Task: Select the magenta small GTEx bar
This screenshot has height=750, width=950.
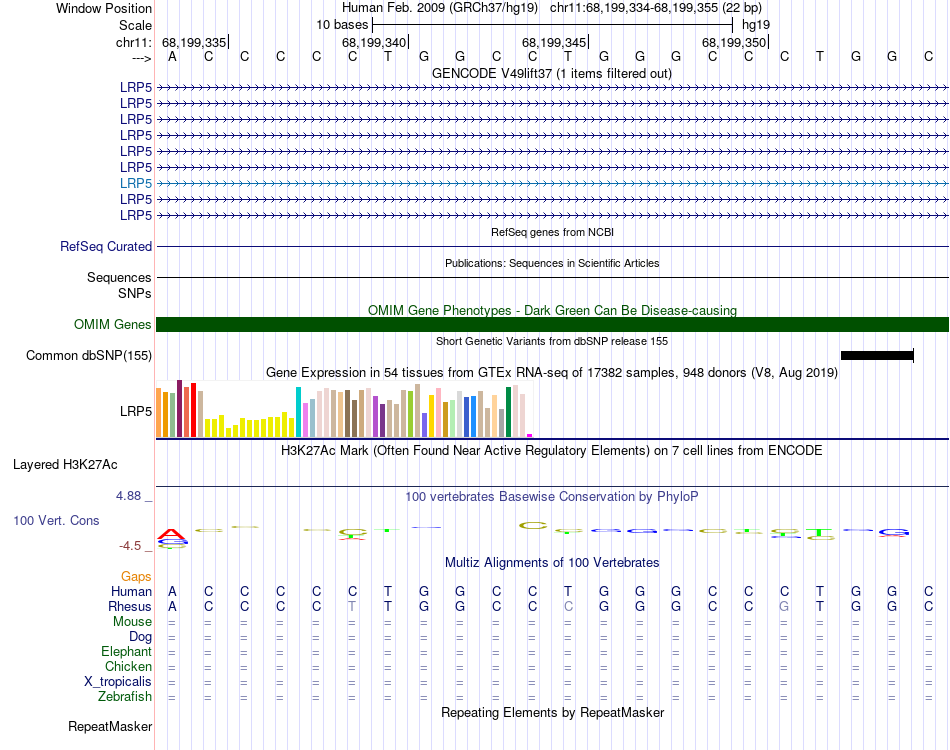Action: pyautogui.click(x=530, y=435)
